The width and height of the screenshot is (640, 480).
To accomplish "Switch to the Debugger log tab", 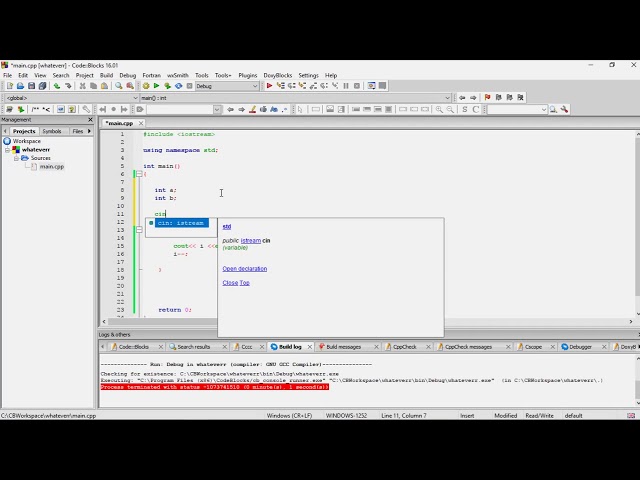I will pyautogui.click(x=580, y=347).
